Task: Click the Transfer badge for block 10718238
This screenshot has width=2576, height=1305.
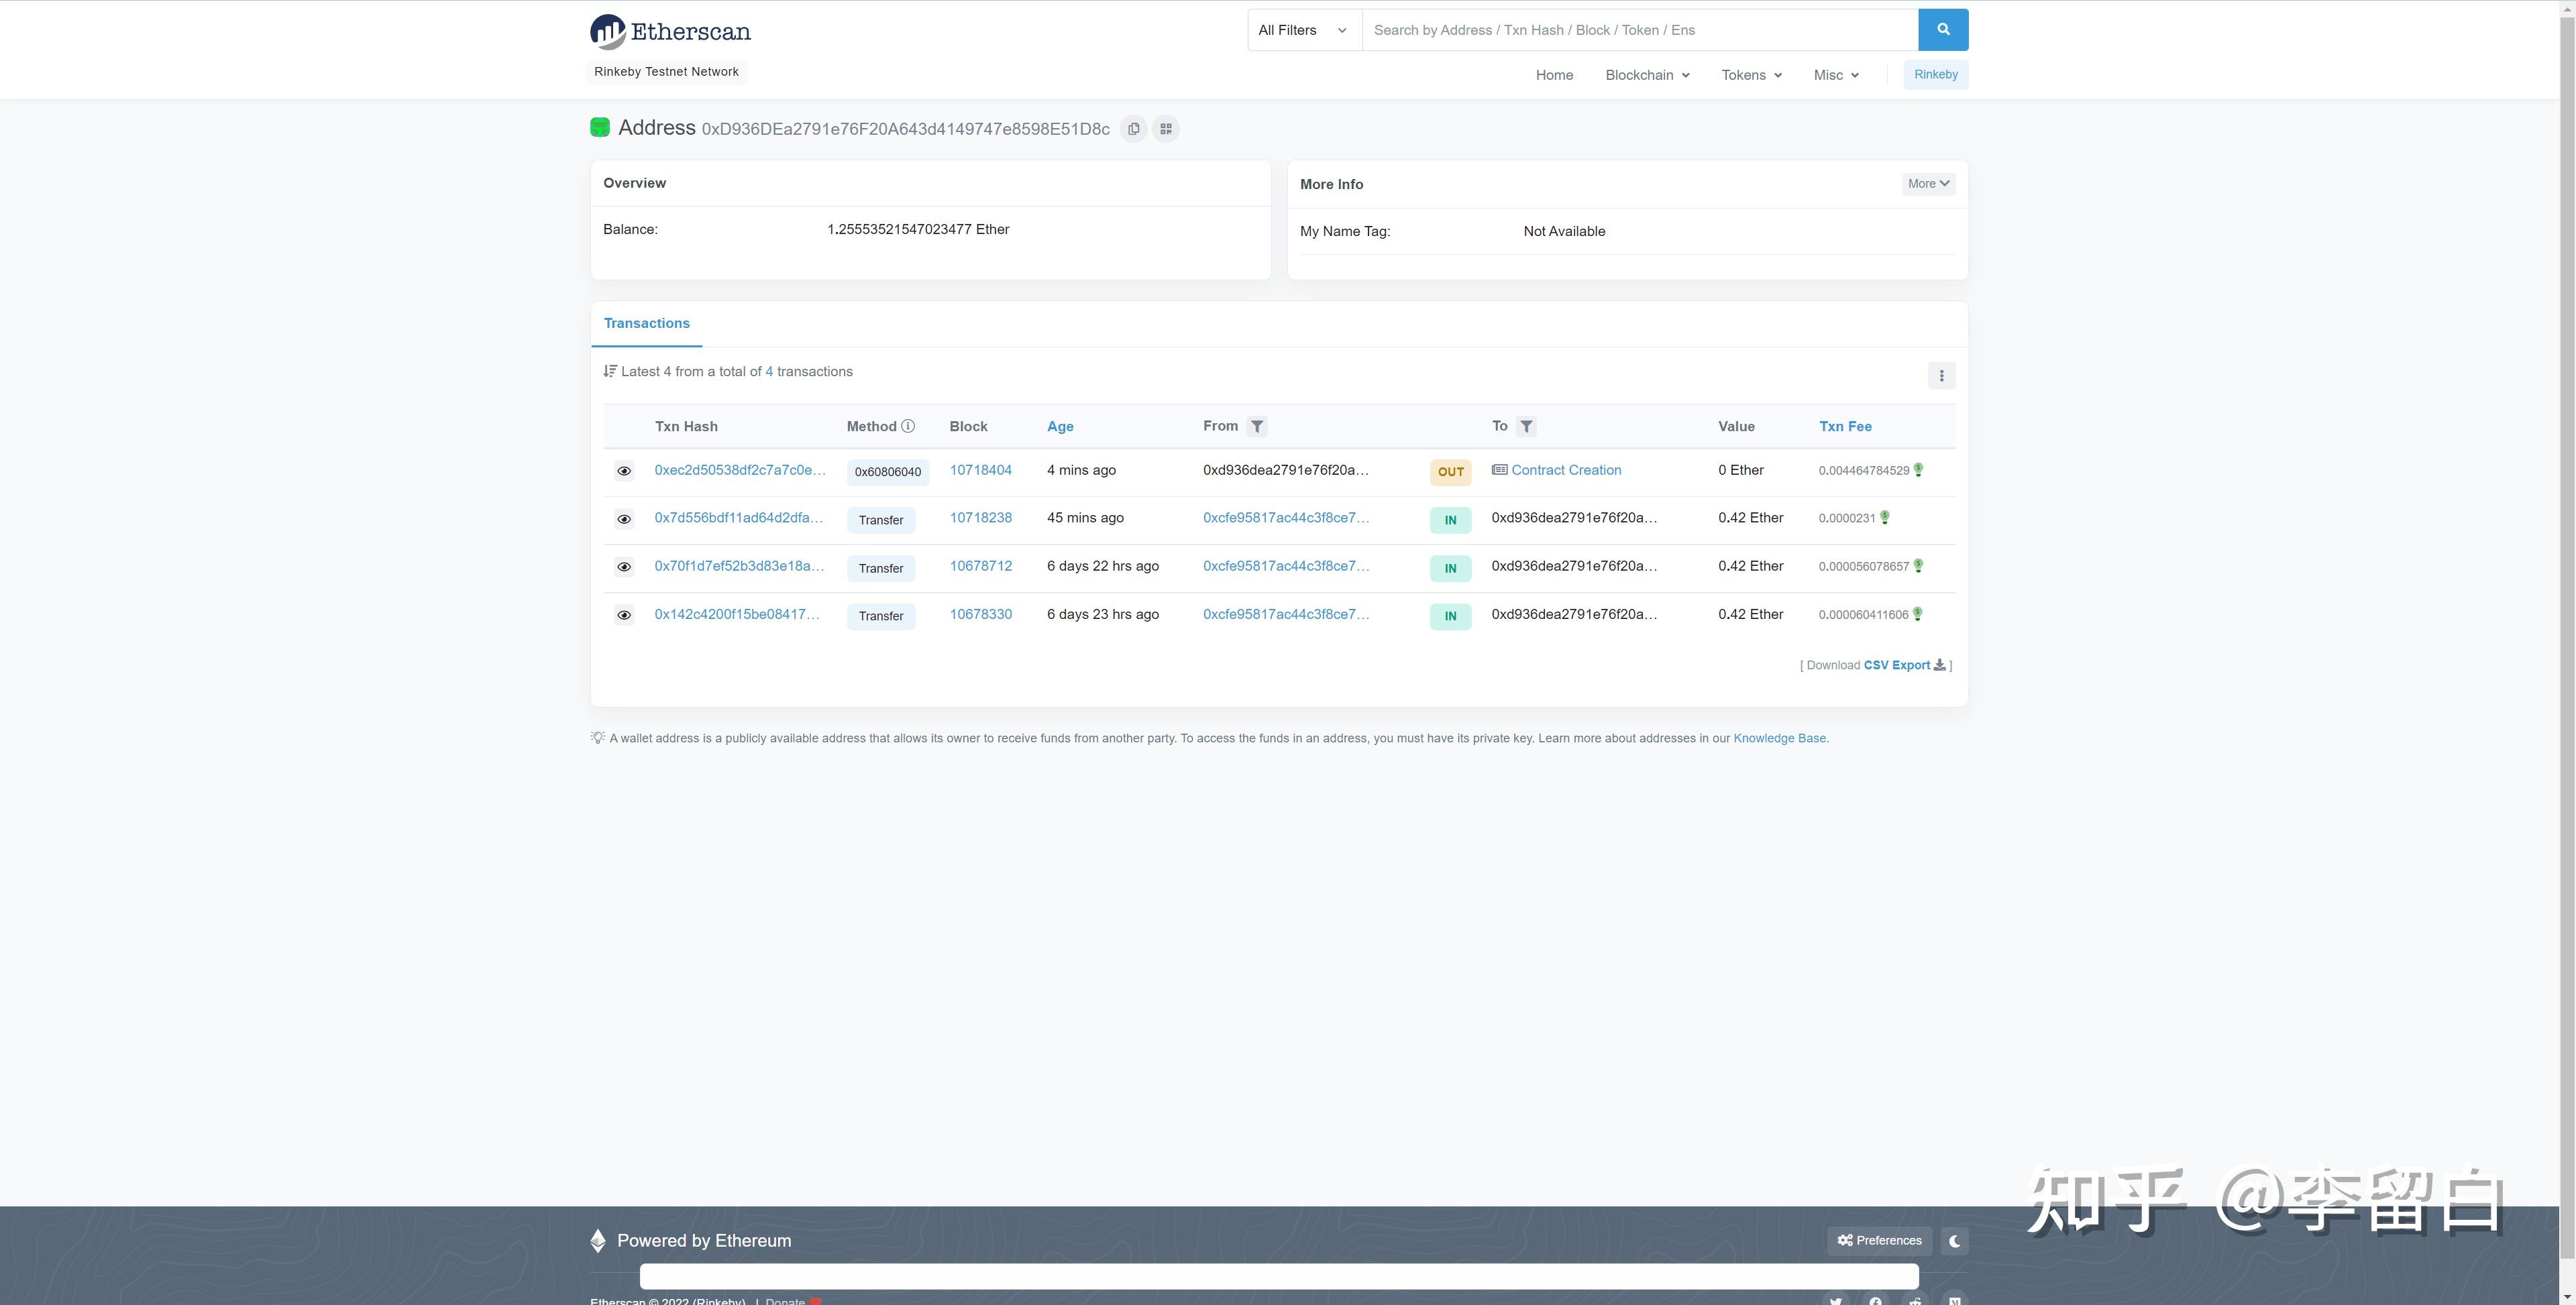Action: [x=880, y=520]
